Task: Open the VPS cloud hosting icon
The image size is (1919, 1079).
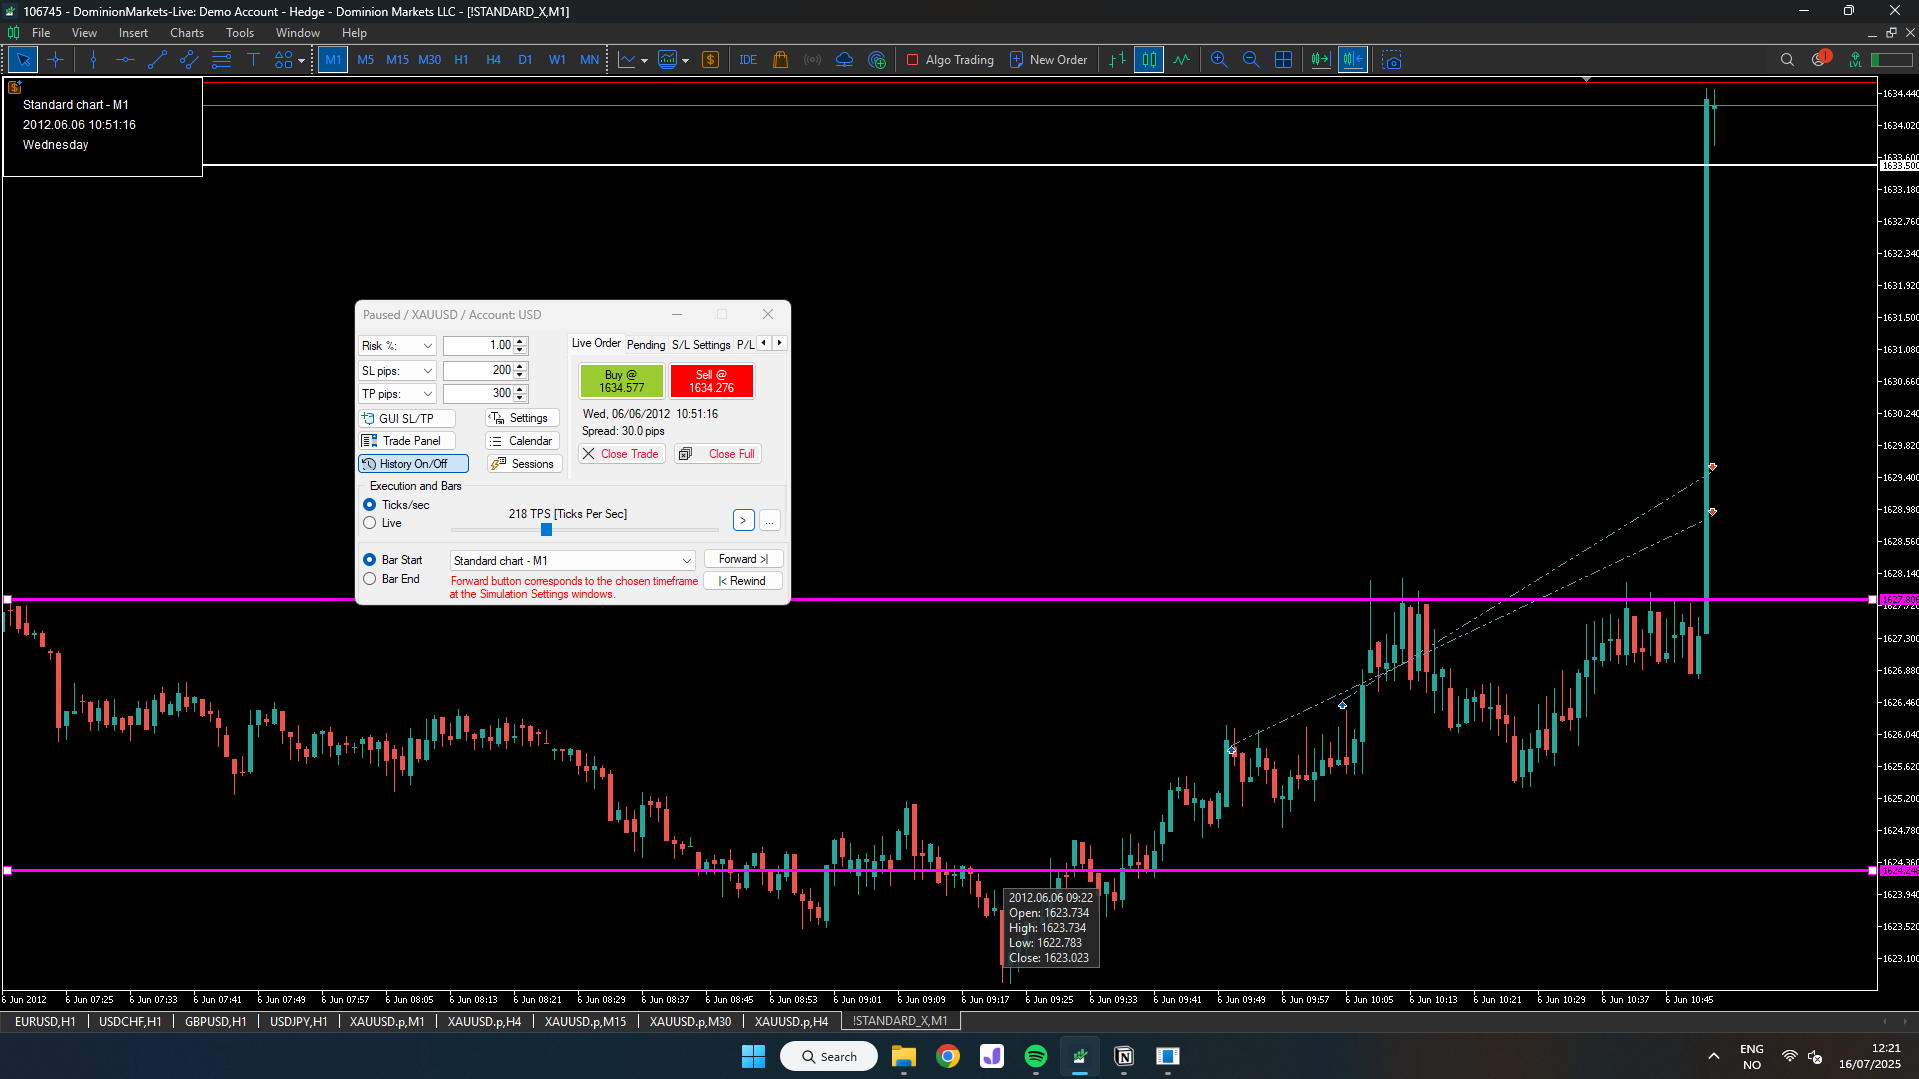Action: click(x=844, y=60)
